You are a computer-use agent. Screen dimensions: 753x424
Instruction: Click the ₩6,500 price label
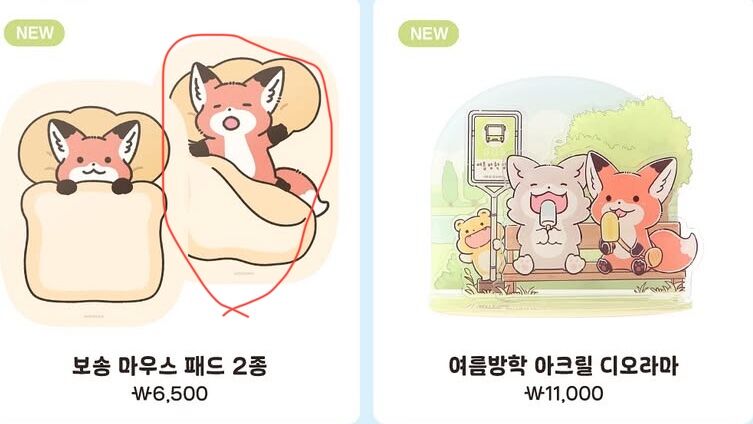pos(170,394)
